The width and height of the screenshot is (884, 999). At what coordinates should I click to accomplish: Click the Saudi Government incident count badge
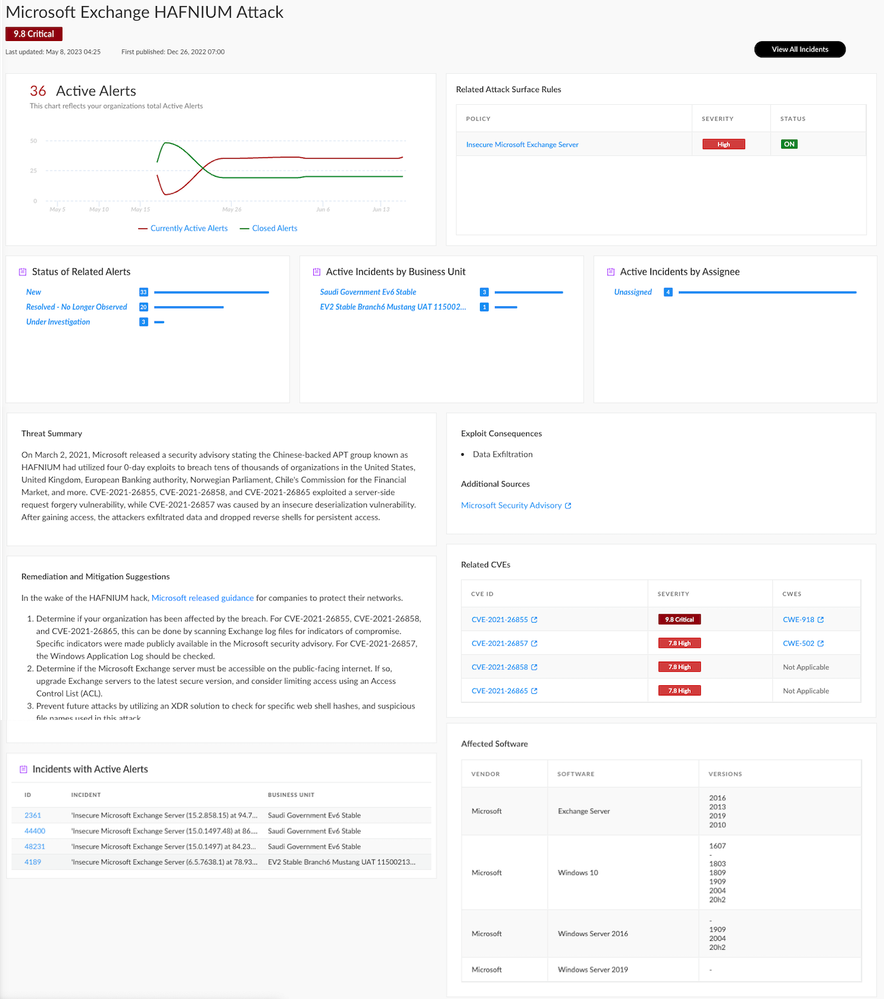484,292
